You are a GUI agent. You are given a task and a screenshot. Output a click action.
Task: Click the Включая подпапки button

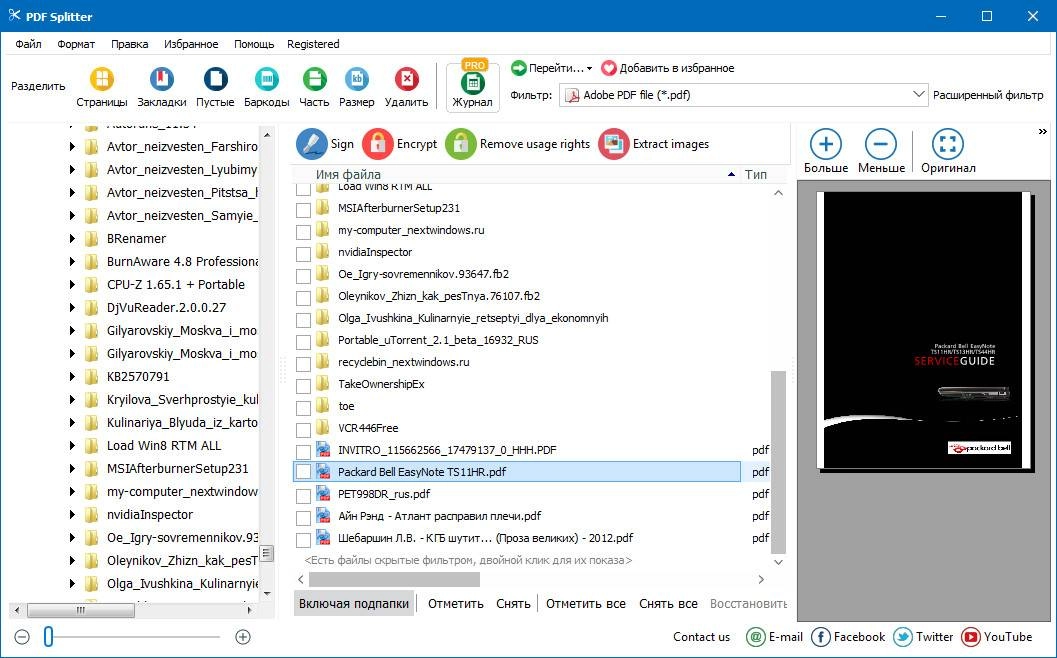355,603
